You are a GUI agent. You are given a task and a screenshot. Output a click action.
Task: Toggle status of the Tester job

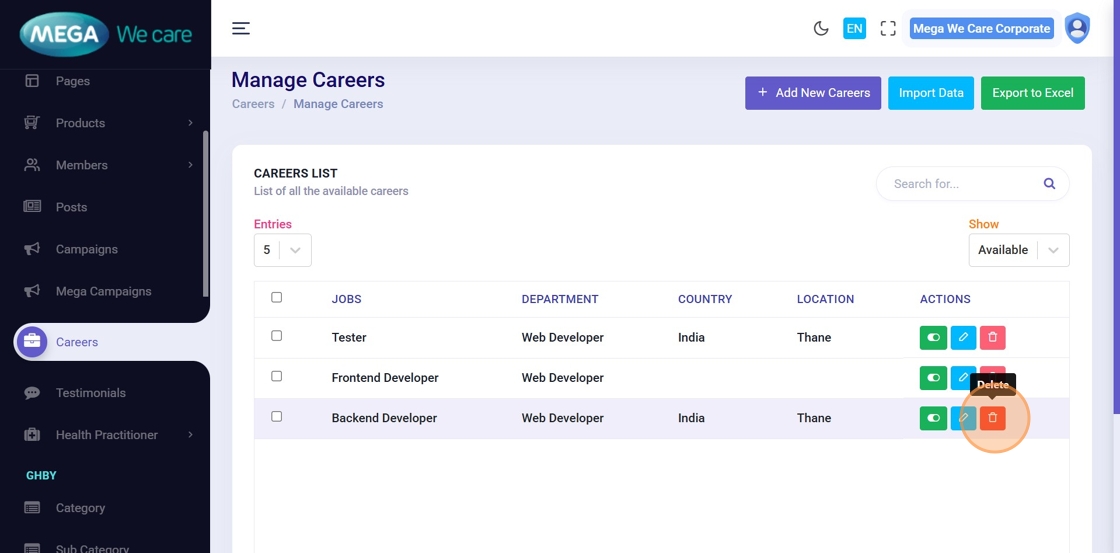(x=933, y=338)
